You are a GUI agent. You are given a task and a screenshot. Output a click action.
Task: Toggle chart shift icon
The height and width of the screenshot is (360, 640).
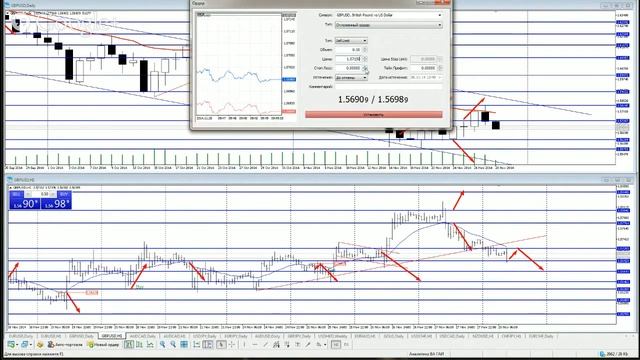click(x=207, y=345)
